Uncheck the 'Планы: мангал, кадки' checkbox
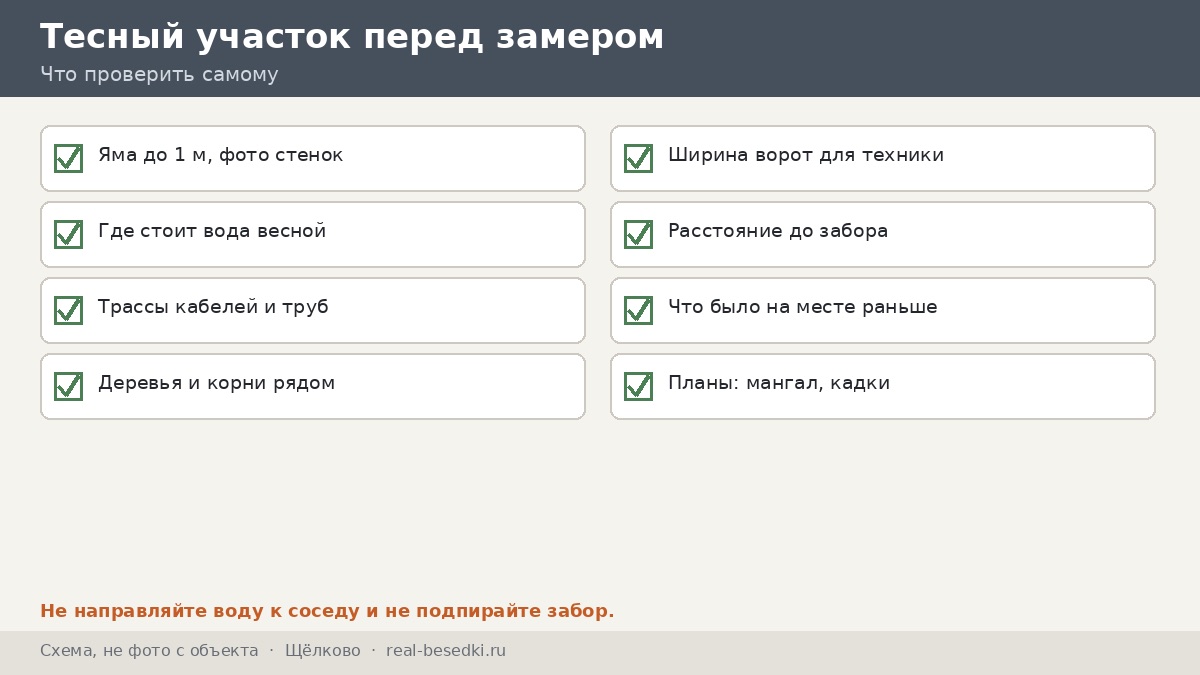This screenshot has height=675, width=1200. pyautogui.click(x=638, y=386)
